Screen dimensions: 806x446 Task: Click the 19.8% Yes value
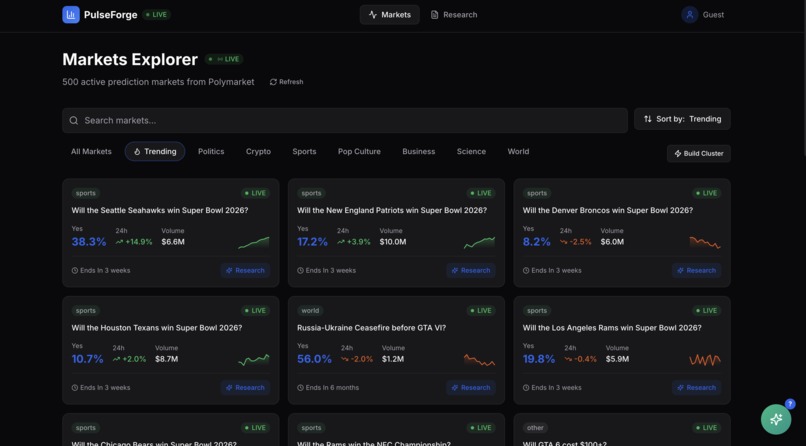coord(539,359)
